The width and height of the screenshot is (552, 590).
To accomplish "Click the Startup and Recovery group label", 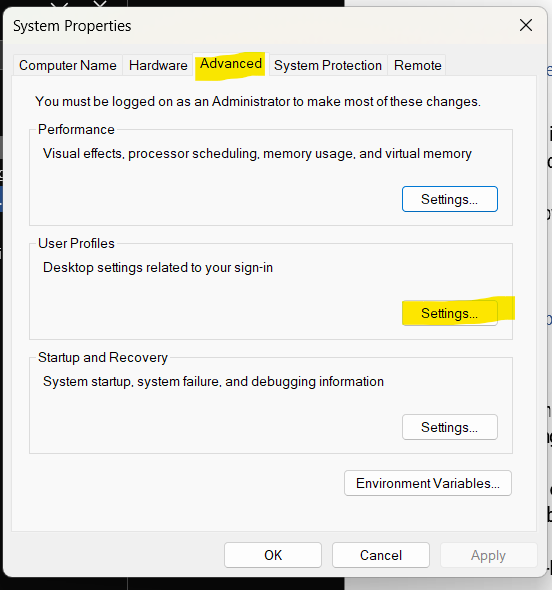I will point(103,357).
